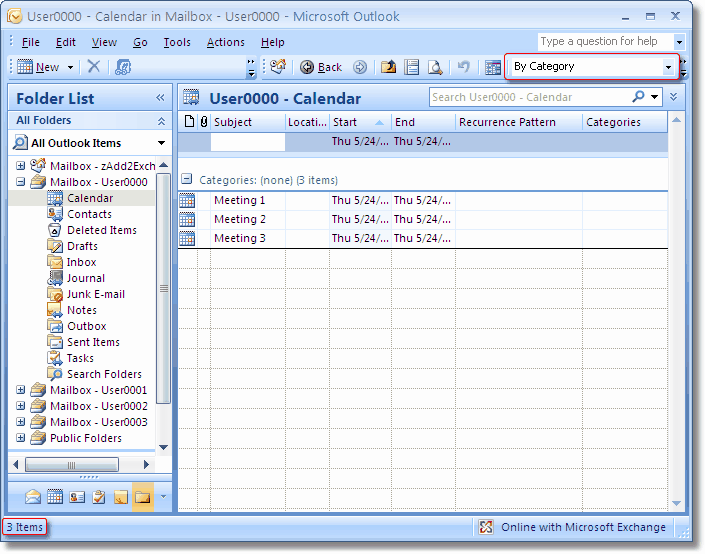Screen dimensions: 705x554
Task: Open the Help menu
Action: tap(272, 42)
